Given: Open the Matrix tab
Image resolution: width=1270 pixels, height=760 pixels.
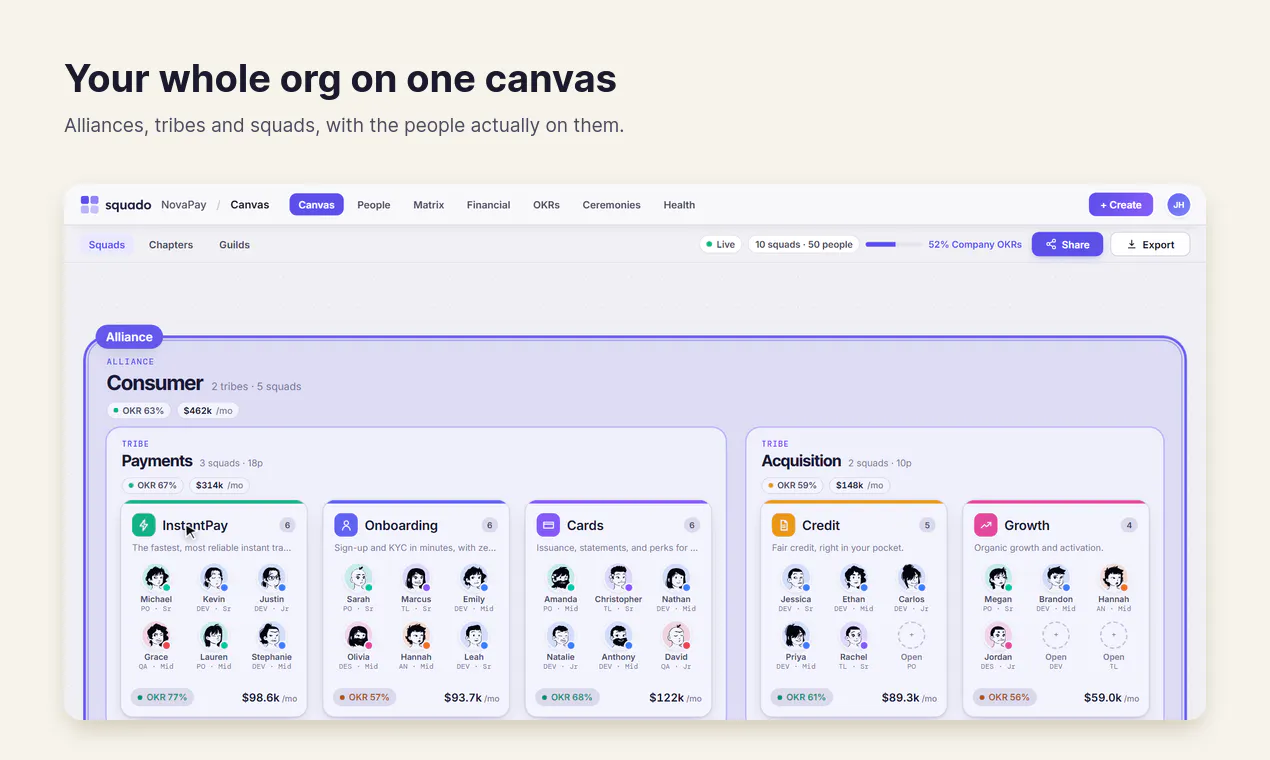Looking at the screenshot, I should [429, 204].
